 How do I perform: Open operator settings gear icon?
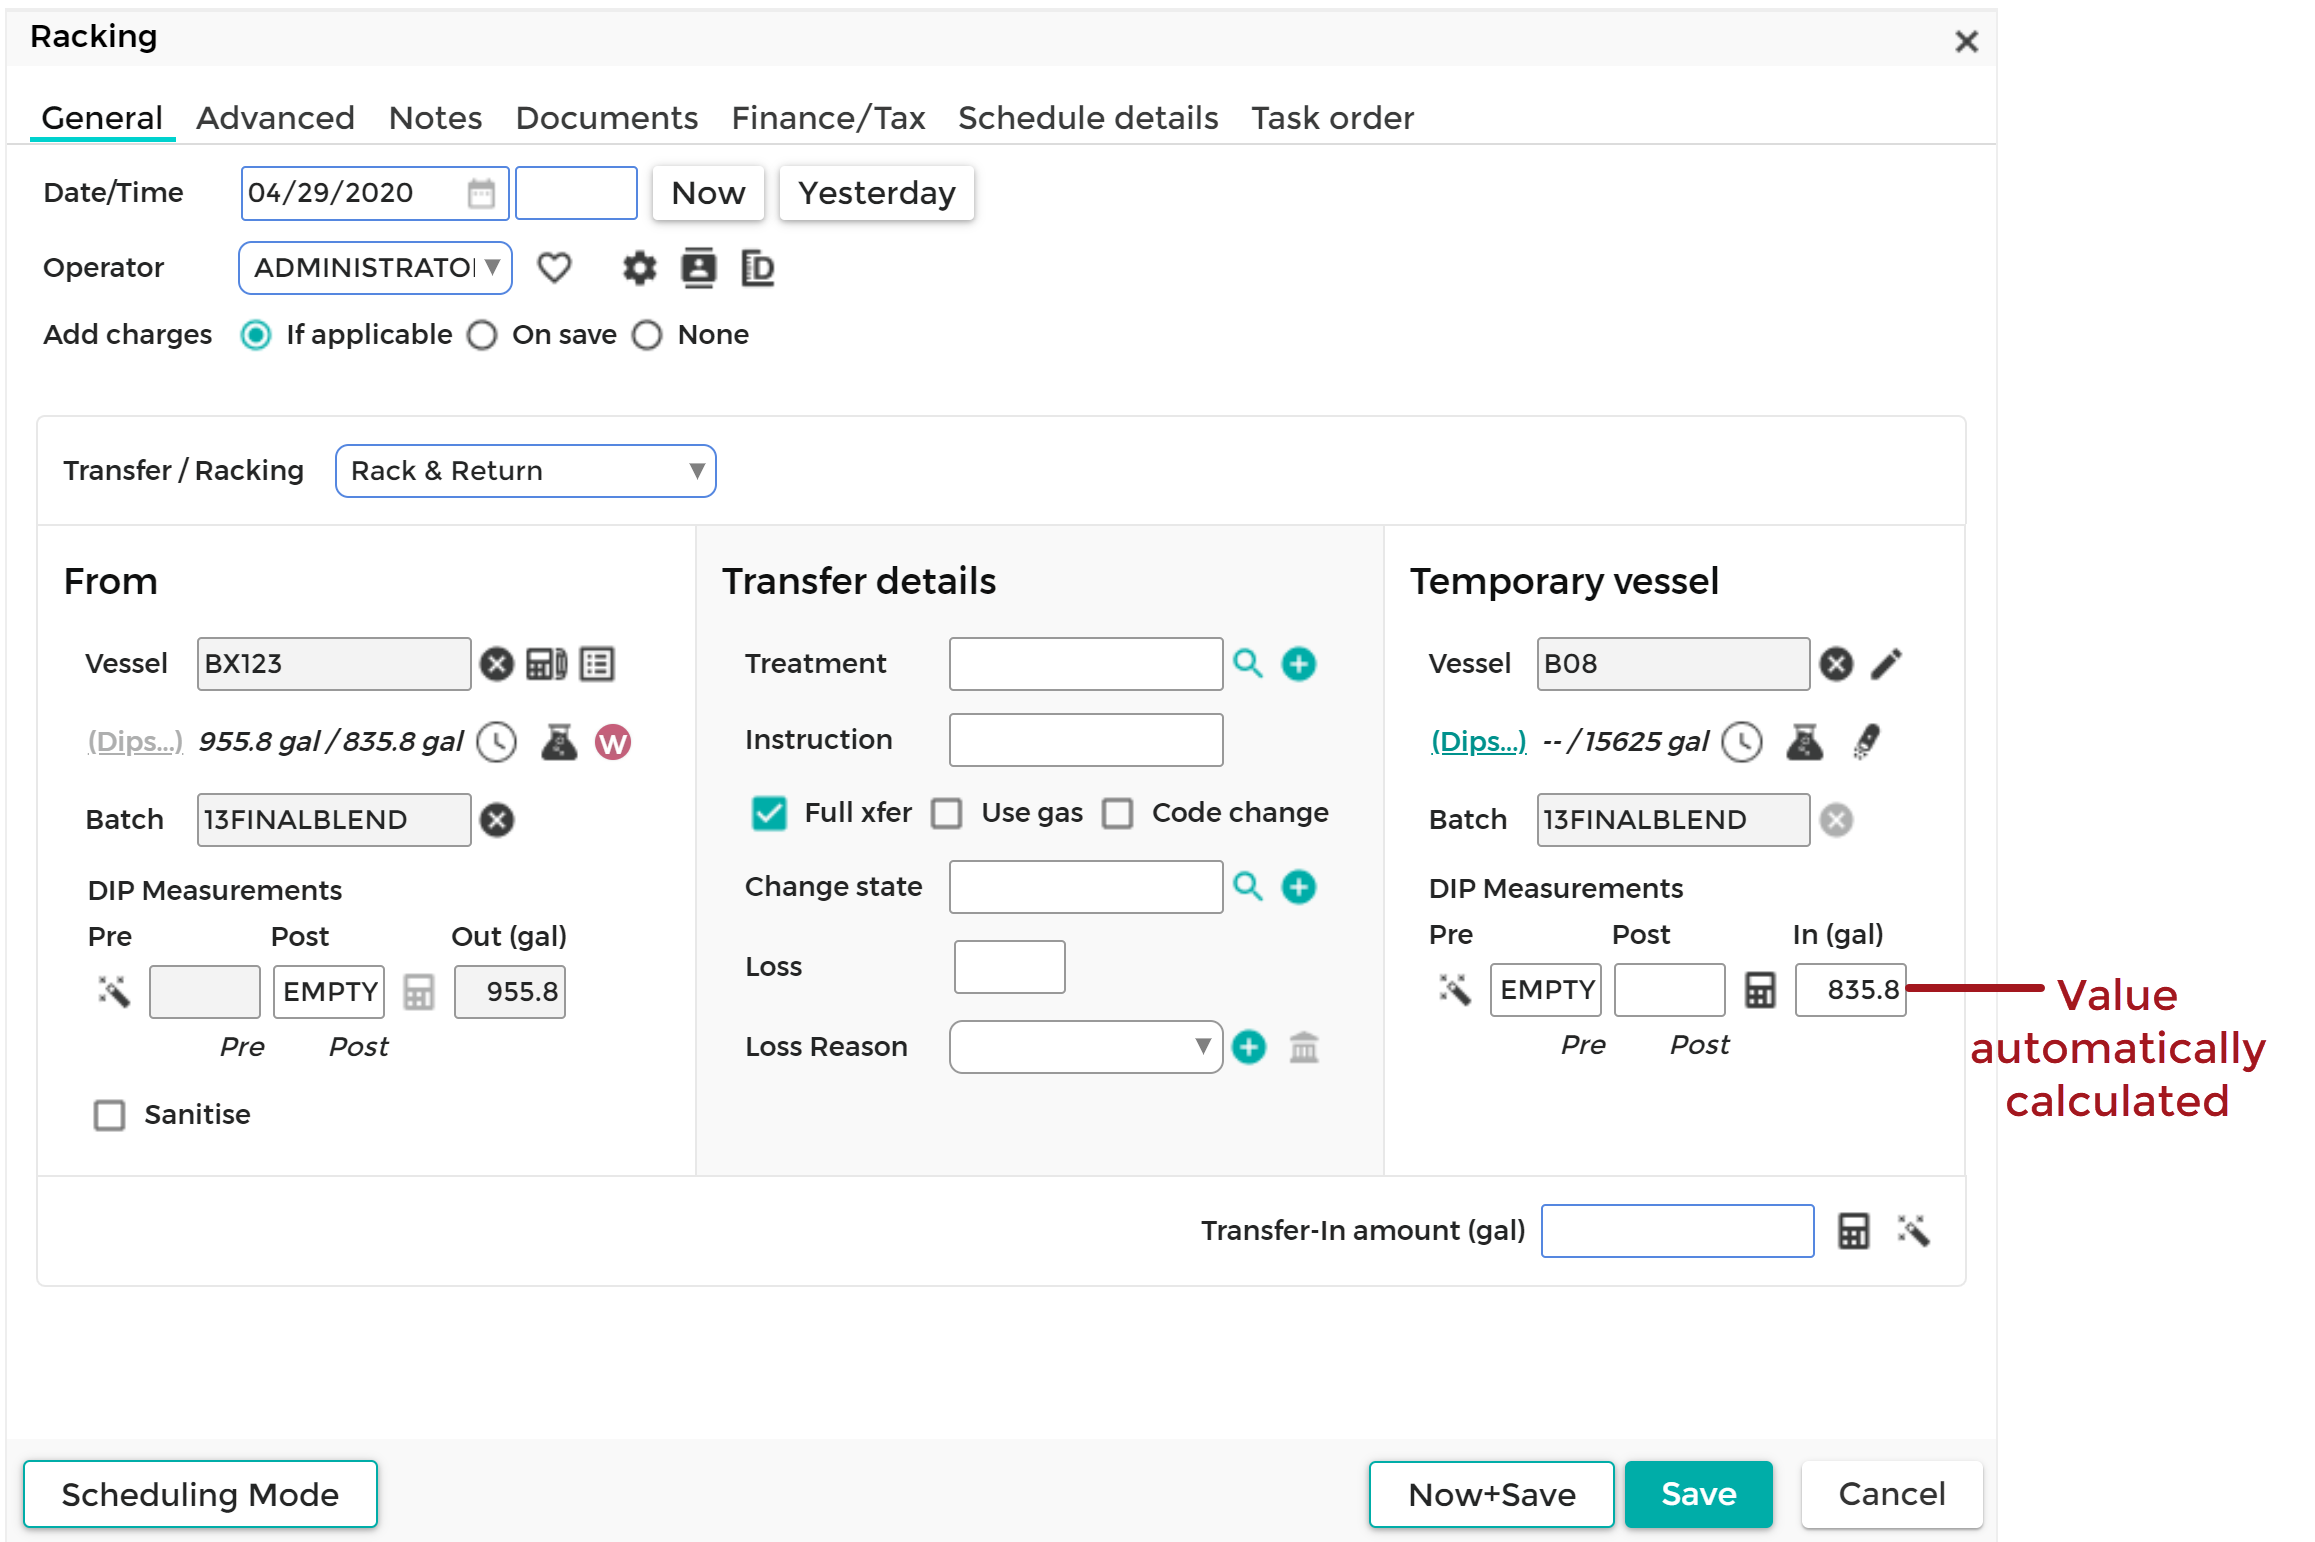(639, 268)
